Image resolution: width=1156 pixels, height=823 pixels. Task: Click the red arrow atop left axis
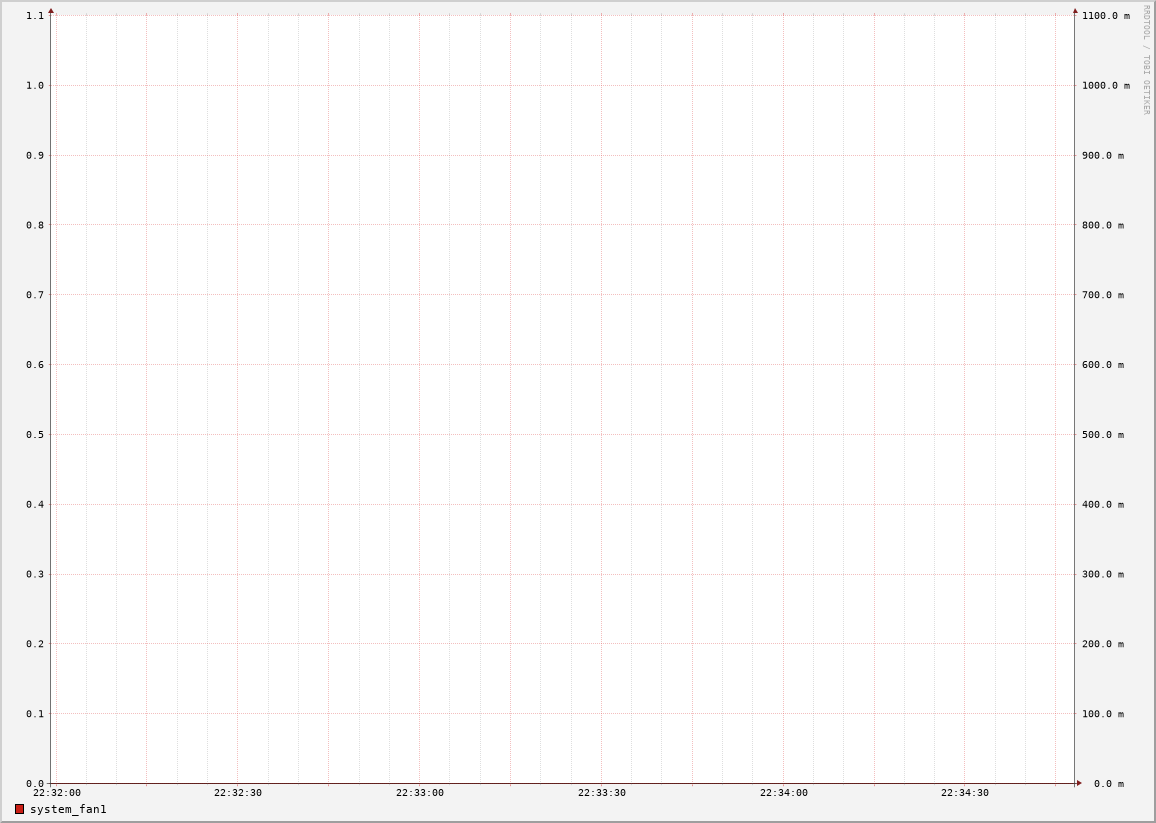[51, 11]
